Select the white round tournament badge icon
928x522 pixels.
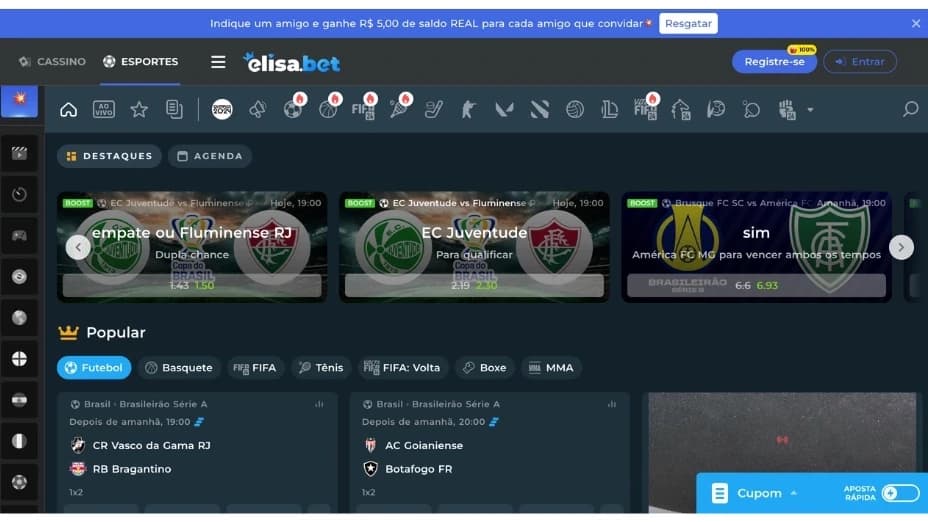click(x=222, y=109)
